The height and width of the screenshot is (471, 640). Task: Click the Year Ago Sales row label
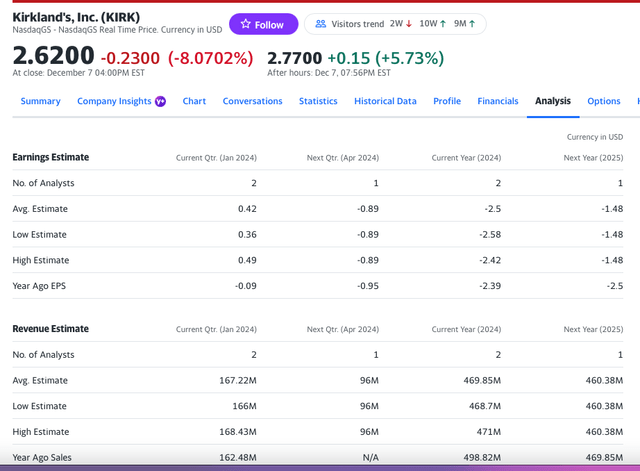coord(42,458)
